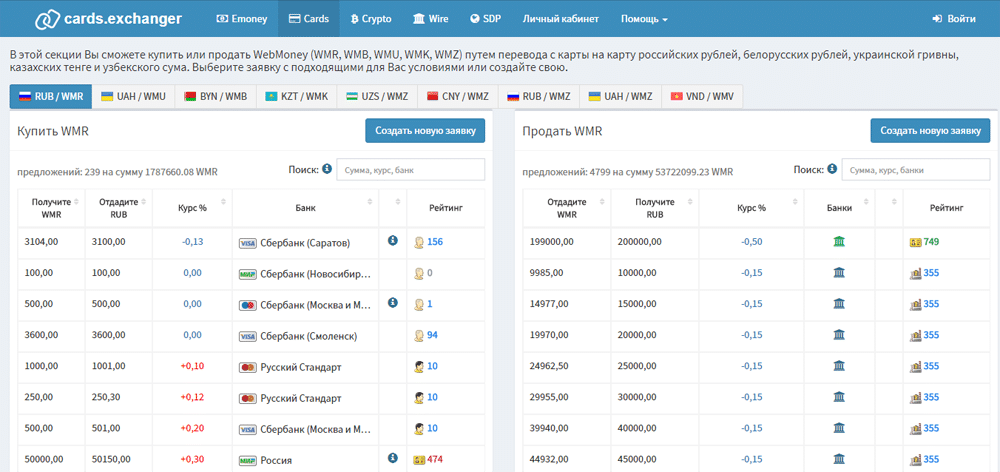Screen dimensions: 1000x472
Task: Sort buy table by Получите WMR
Action: click(51, 208)
